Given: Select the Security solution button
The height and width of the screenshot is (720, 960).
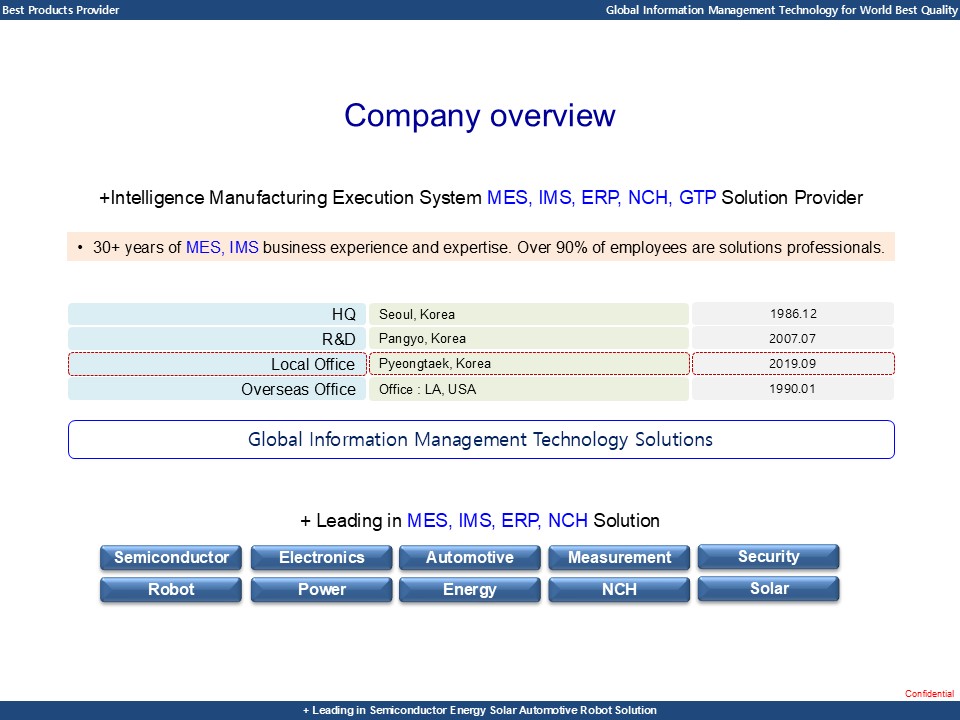Looking at the screenshot, I should [768, 556].
